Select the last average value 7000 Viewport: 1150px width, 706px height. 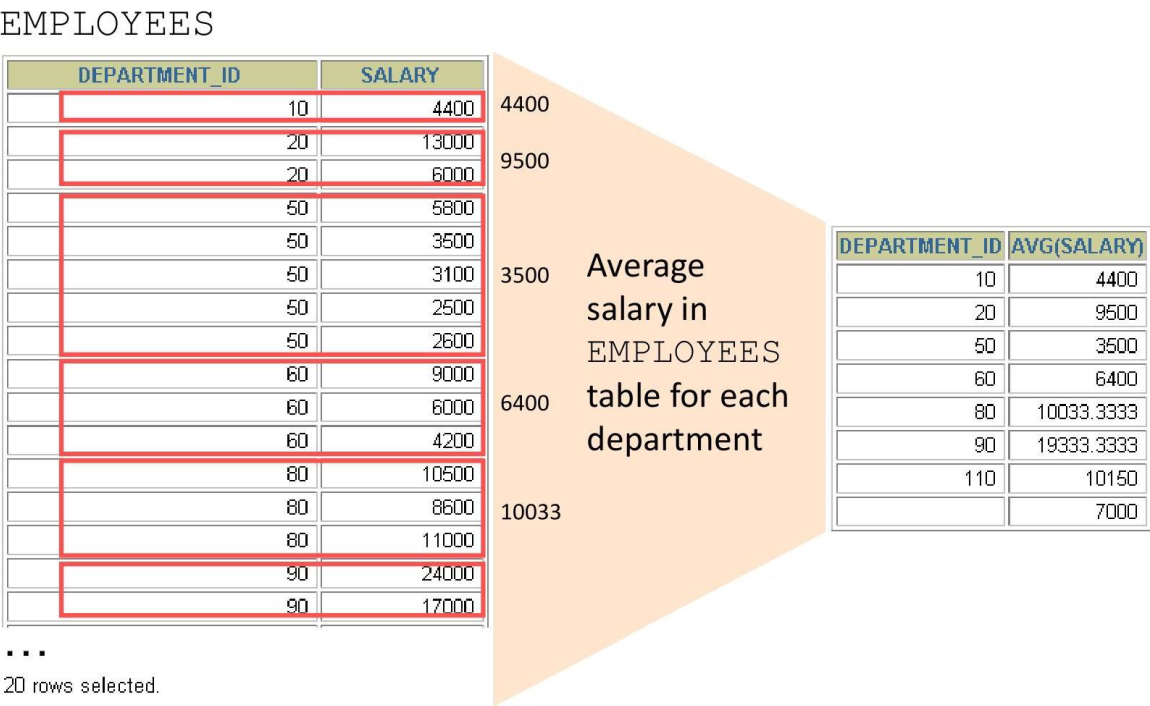(1077, 511)
